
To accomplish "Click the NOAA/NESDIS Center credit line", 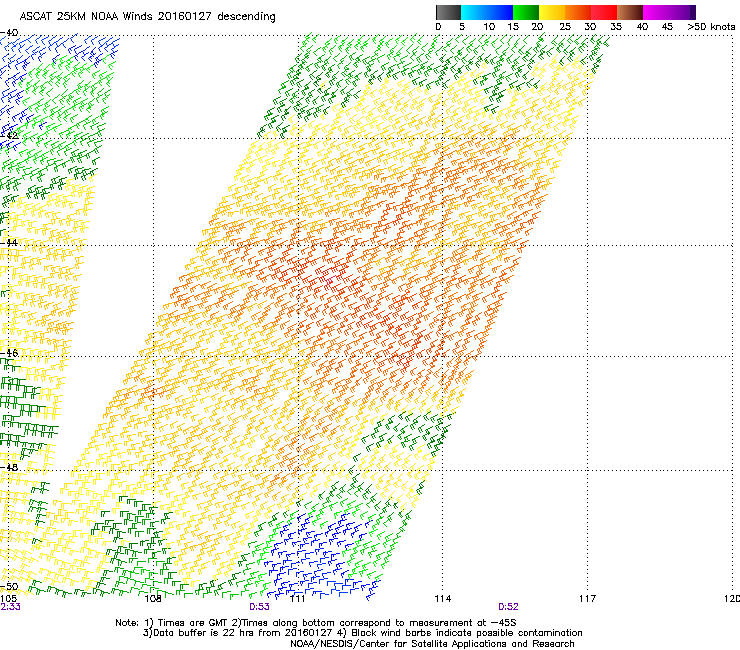I will point(432,644).
